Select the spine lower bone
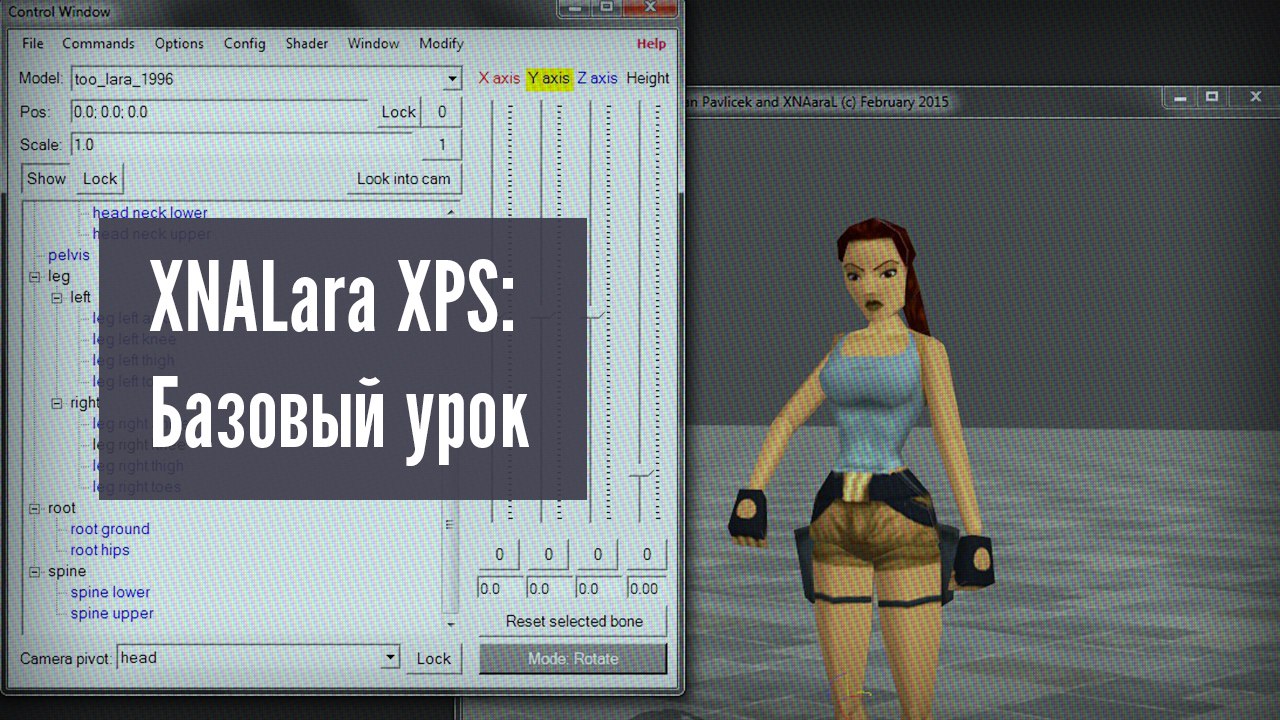 coord(110,592)
